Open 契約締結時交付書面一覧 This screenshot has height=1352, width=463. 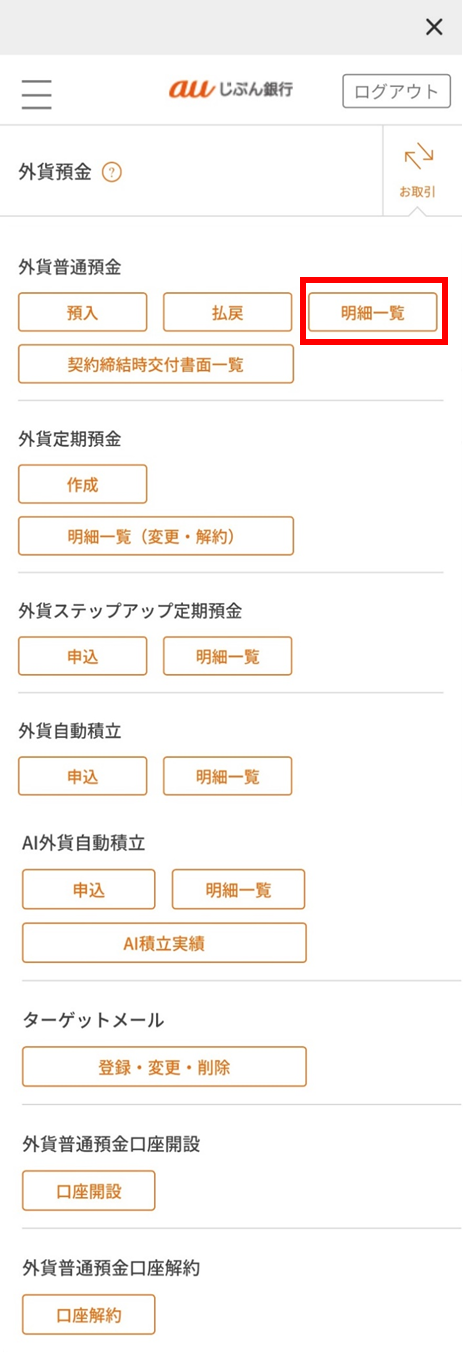[156, 364]
